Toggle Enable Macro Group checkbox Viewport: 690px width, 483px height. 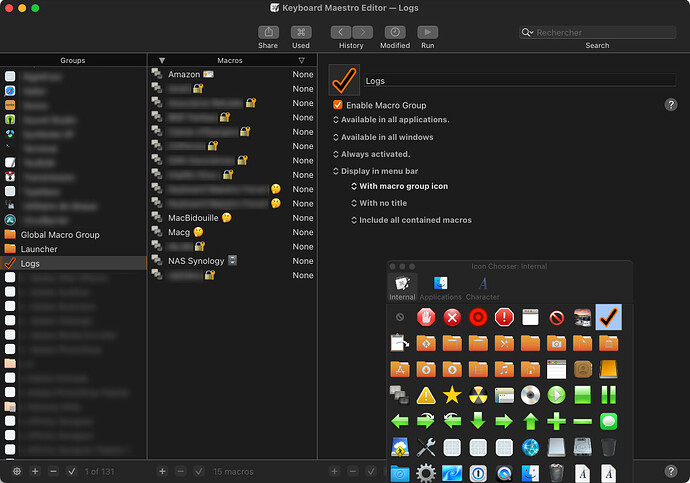338,105
